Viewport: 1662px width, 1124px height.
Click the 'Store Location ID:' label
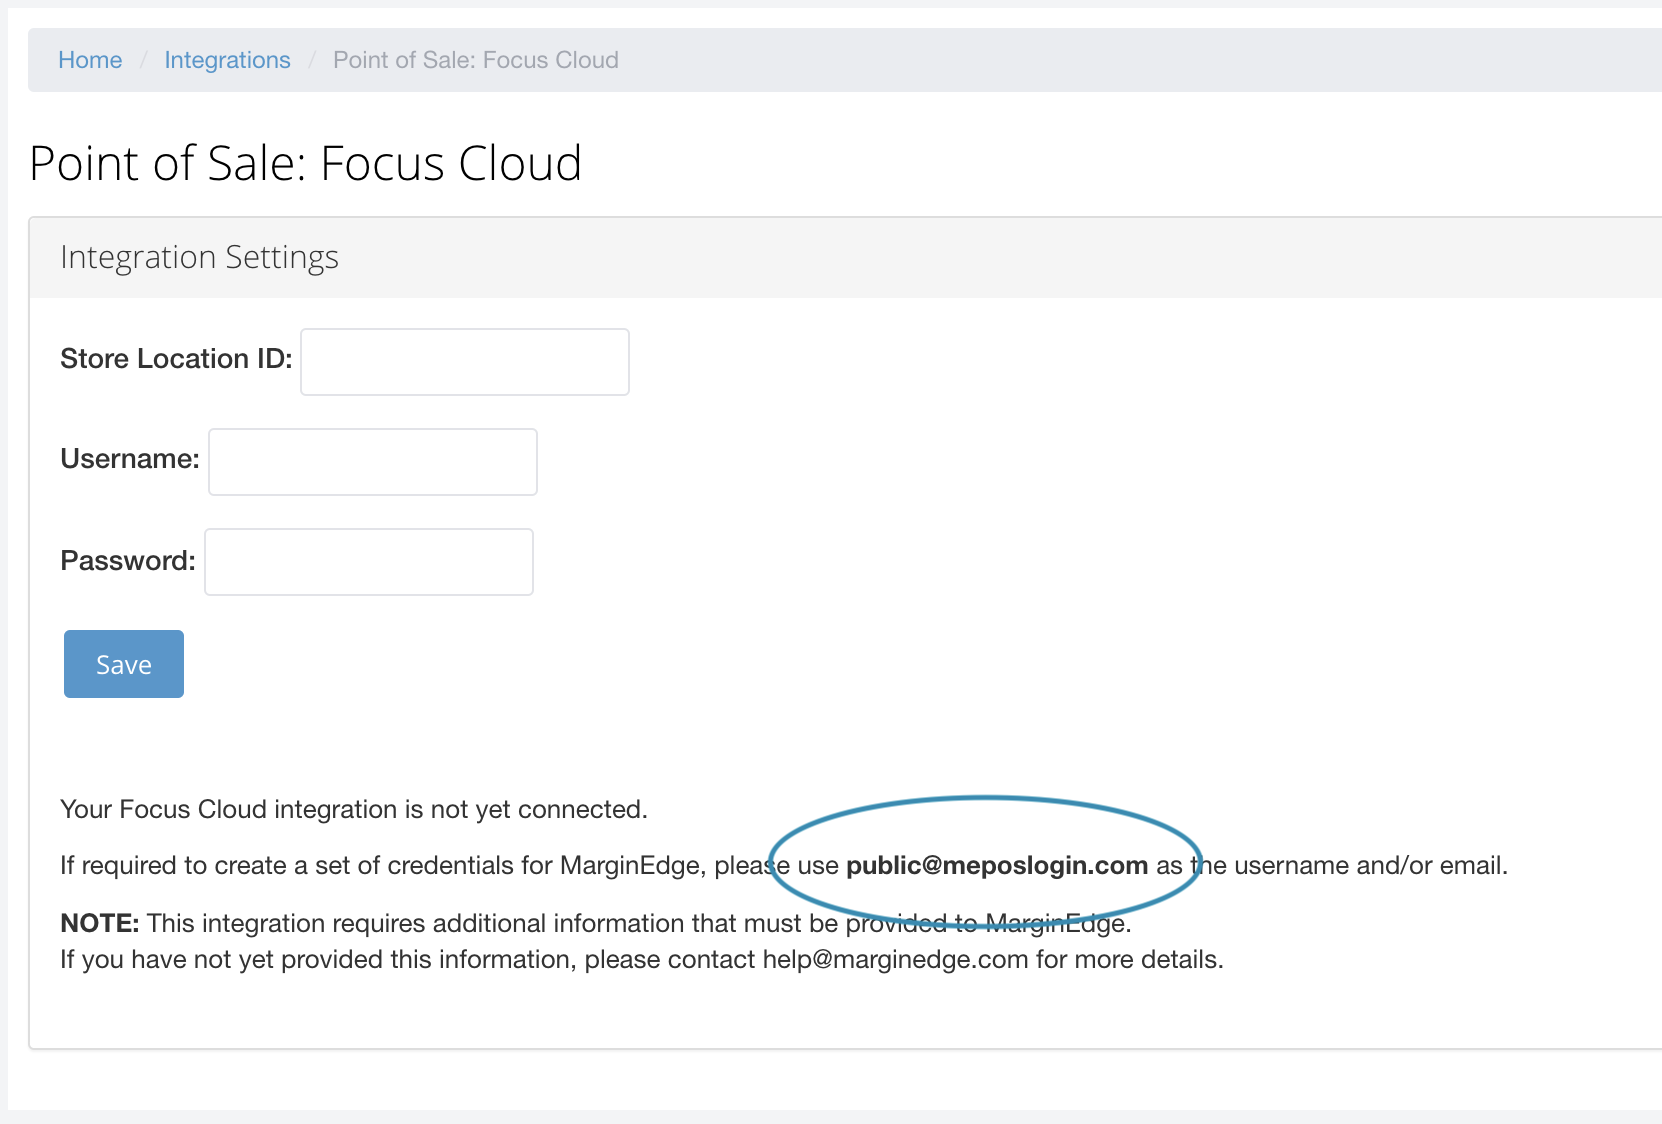(x=176, y=359)
